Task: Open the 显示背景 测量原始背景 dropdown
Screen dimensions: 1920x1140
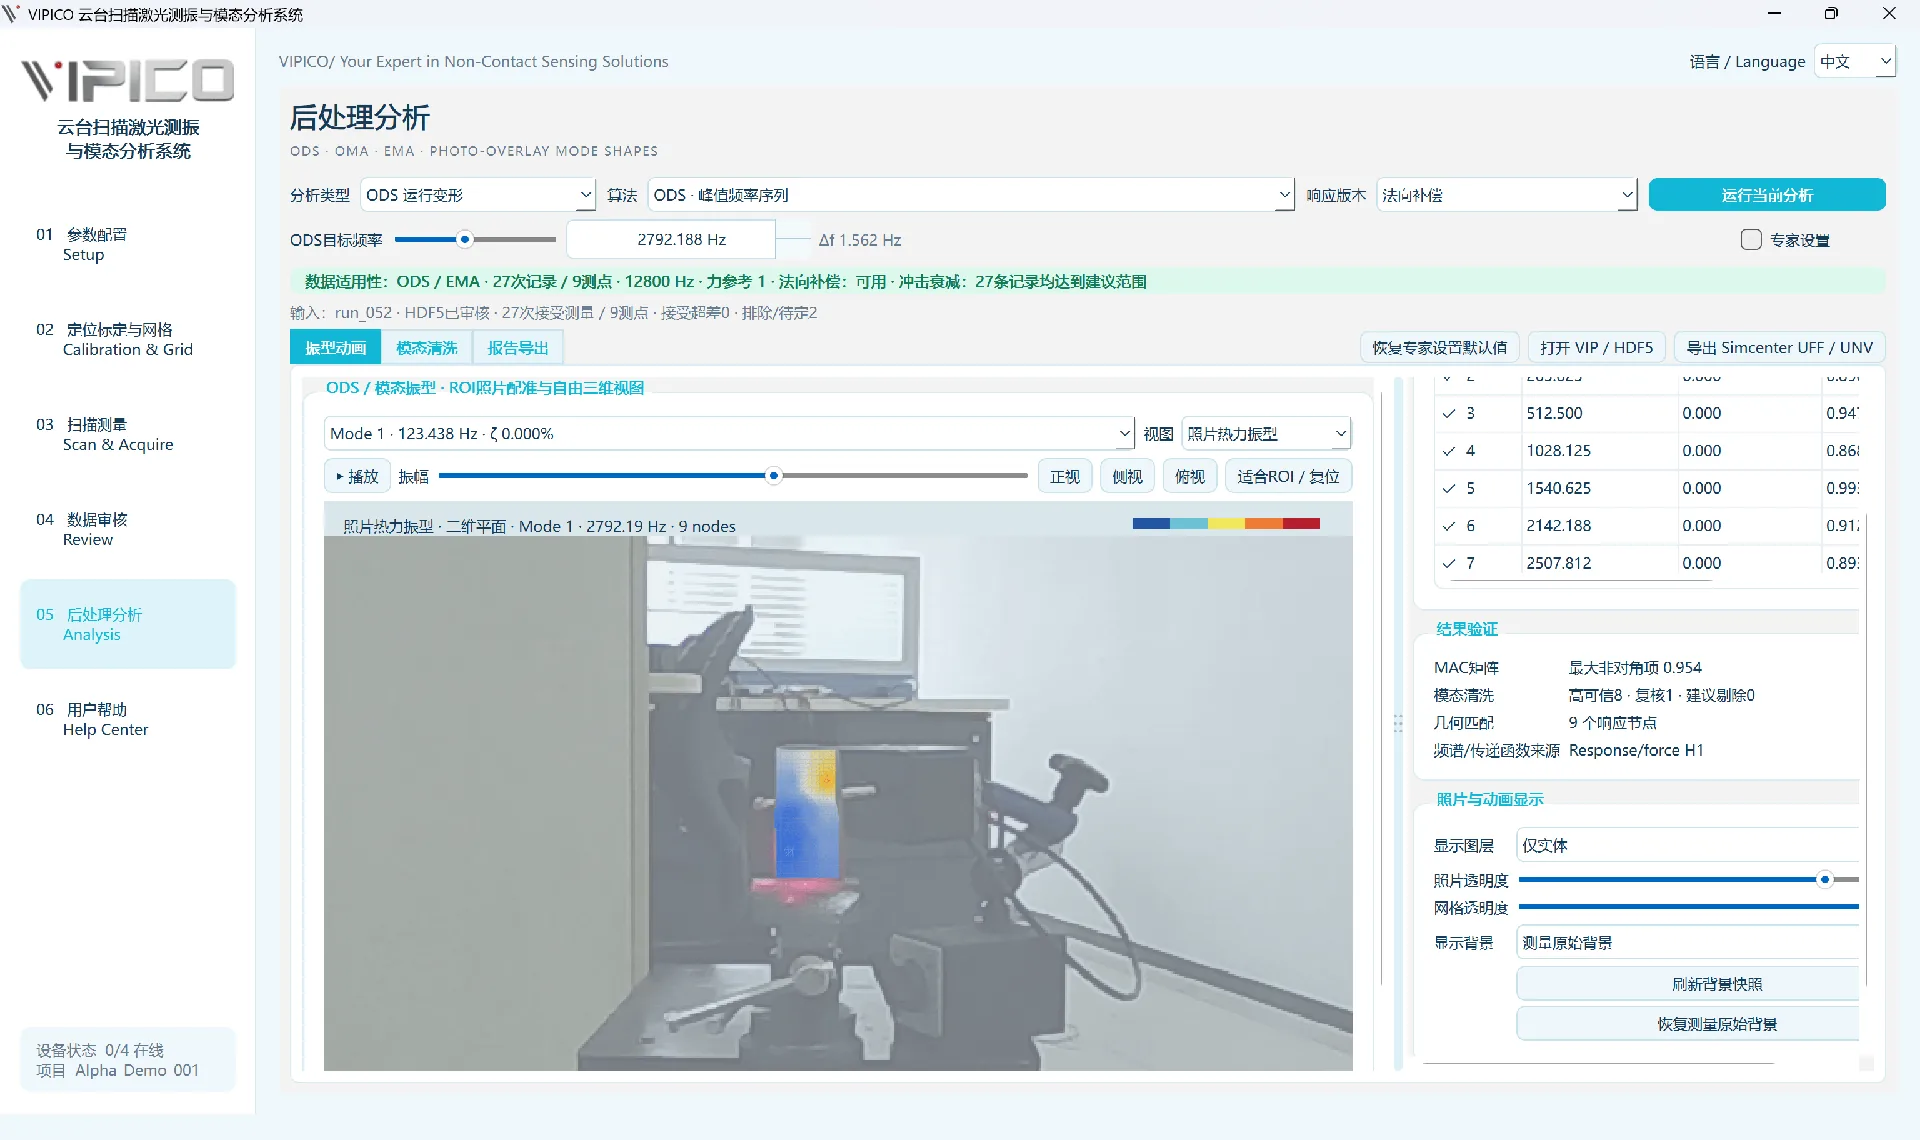Action: [x=1687, y=942]
